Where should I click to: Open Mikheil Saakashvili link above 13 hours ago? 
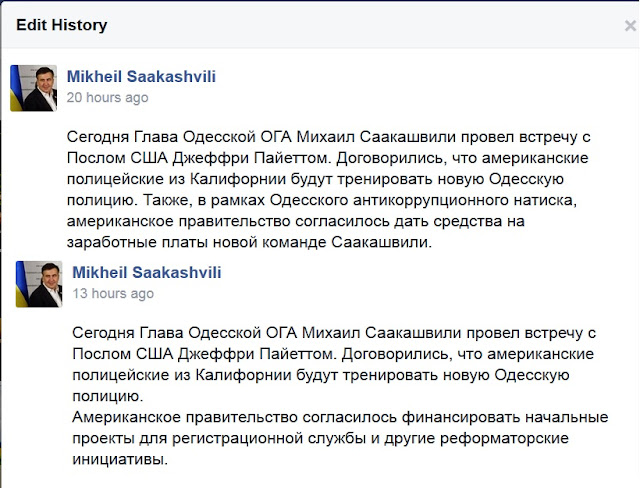click(x=147, y=272)
